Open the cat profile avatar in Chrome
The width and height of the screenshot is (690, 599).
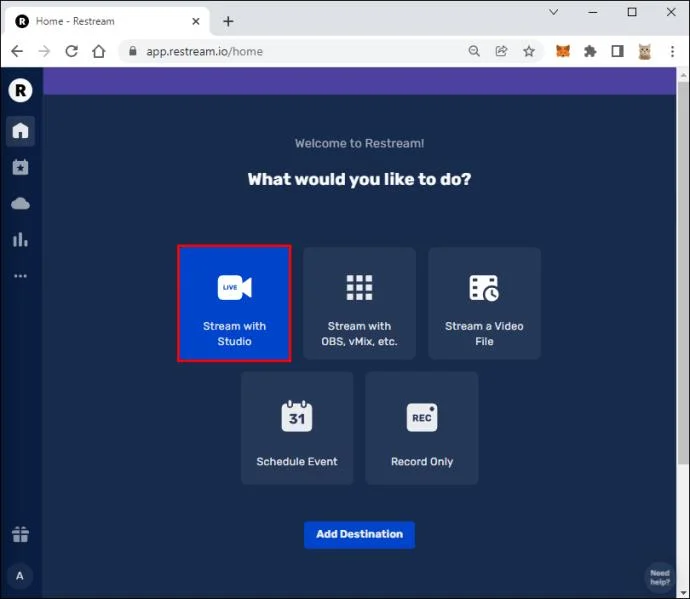click(645, 51)
